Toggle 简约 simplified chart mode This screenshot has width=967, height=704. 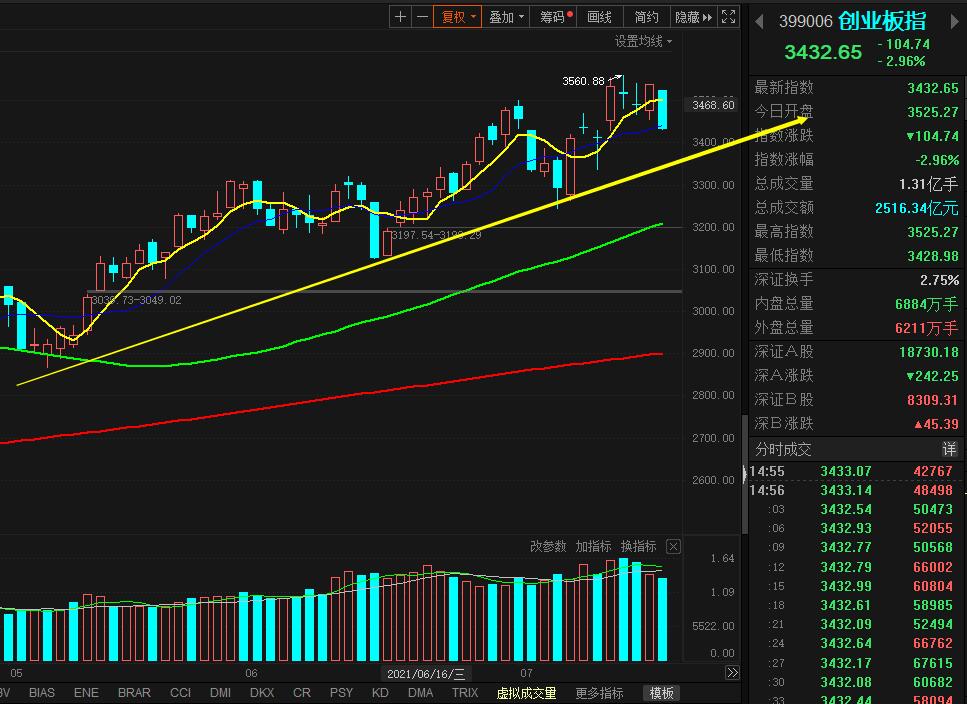pyautogui.click(x=647, y=17)
